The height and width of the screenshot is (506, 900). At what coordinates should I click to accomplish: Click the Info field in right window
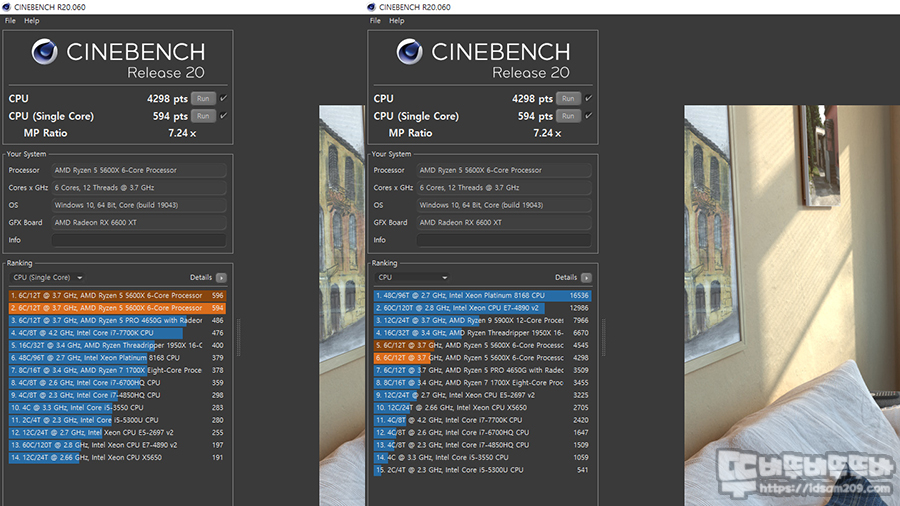pos(504,240)
